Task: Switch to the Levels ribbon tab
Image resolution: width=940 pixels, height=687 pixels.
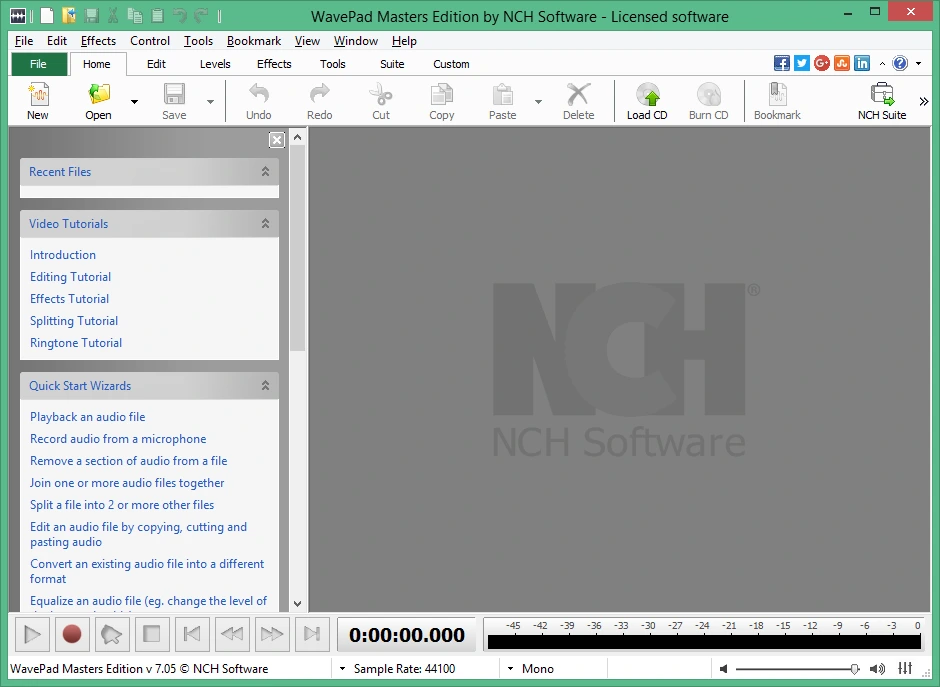Action: pyautogui.click(x=215, y=64)
